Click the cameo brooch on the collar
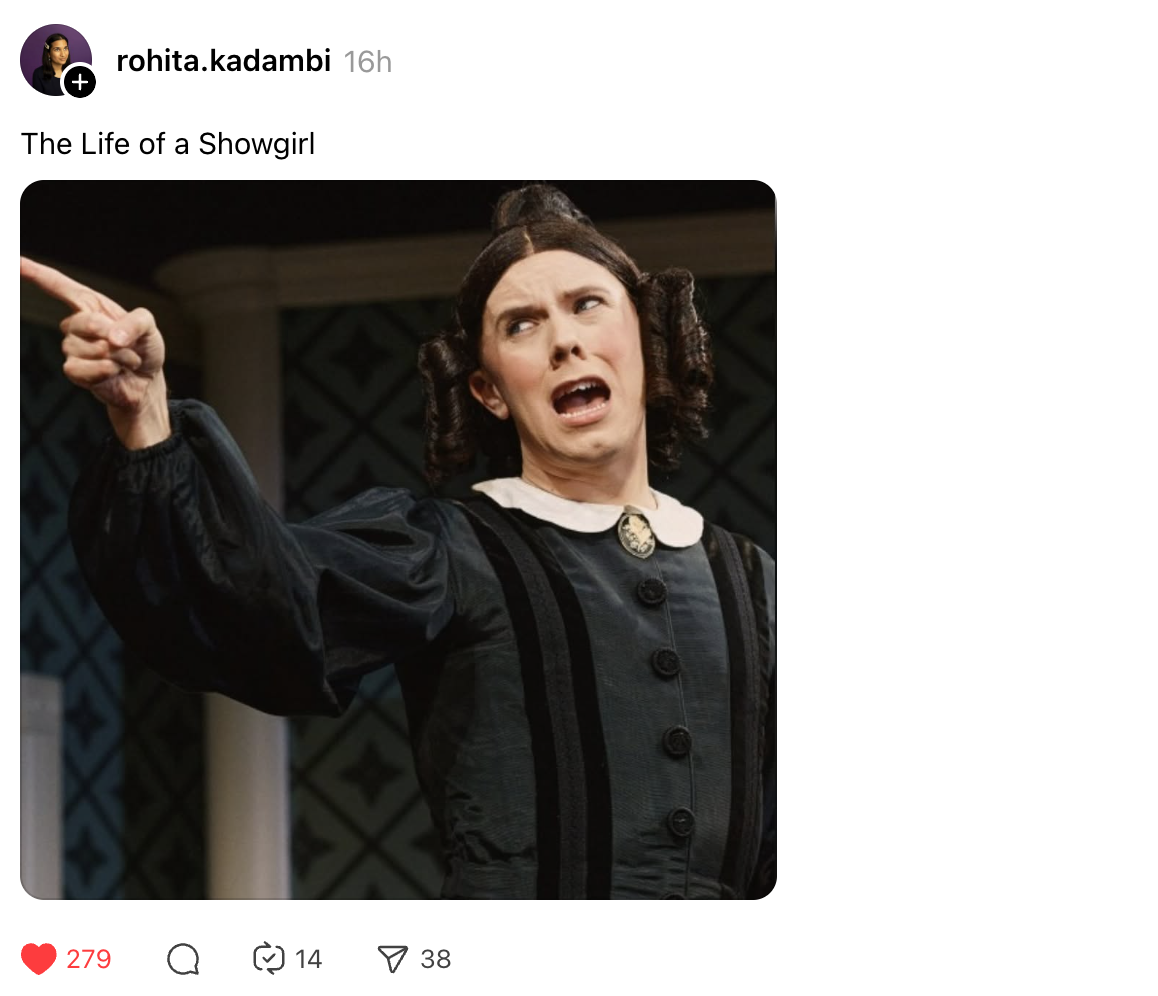This screenshot has width=1158, height=996. 636,533
